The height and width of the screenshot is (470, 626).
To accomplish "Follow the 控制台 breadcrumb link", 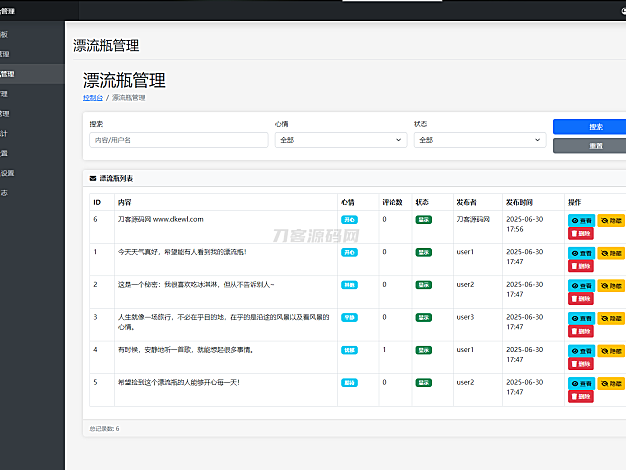I will pos(93,98).
